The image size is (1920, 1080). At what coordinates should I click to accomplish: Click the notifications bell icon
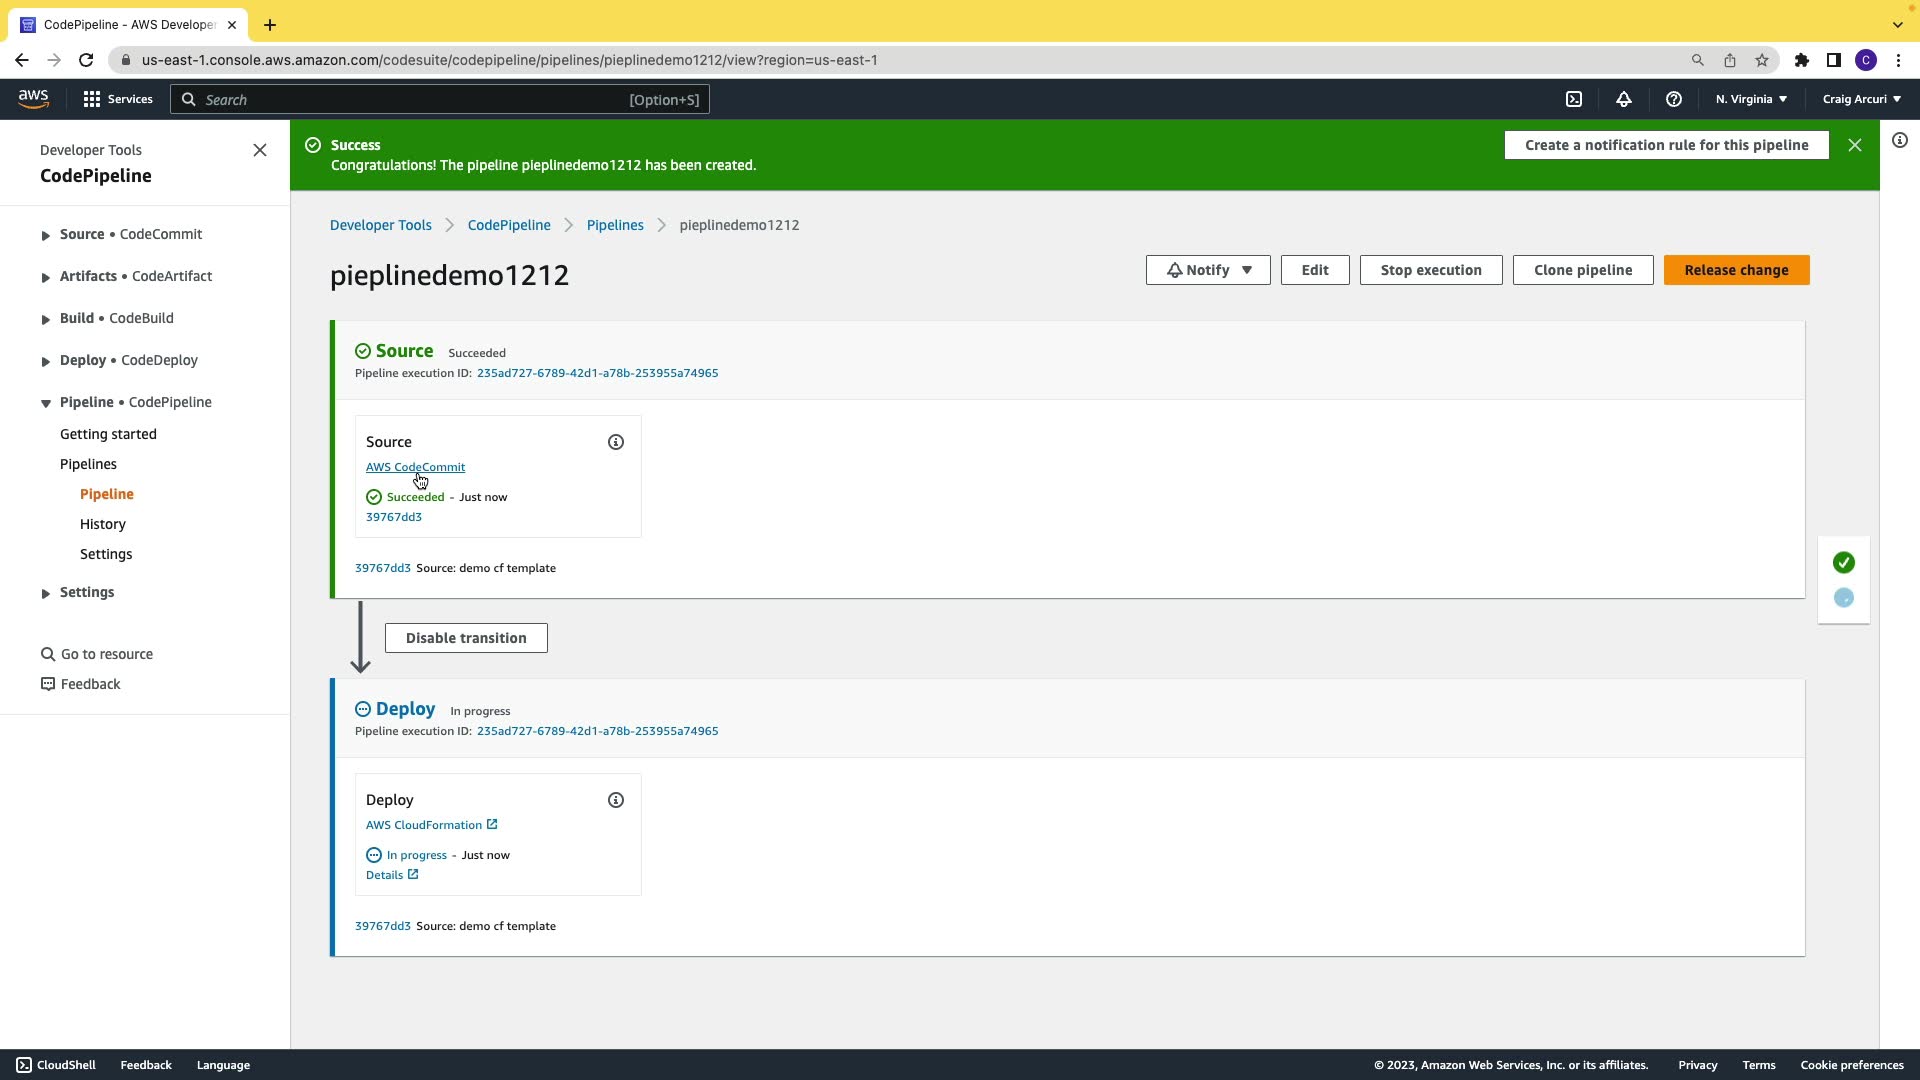(x=1624, y=99)
